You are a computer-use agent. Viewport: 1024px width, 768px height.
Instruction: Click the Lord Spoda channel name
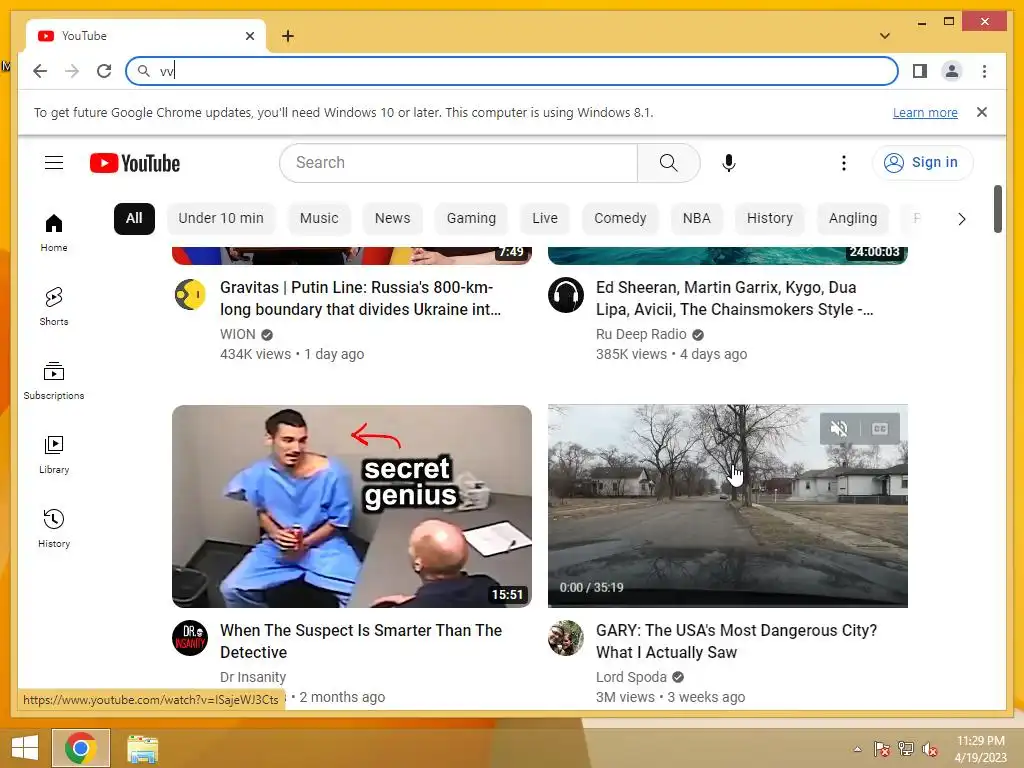pos(631,677)
